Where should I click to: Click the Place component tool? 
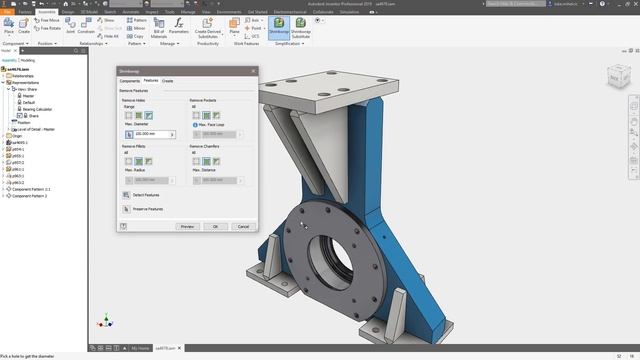coord(9,25)
